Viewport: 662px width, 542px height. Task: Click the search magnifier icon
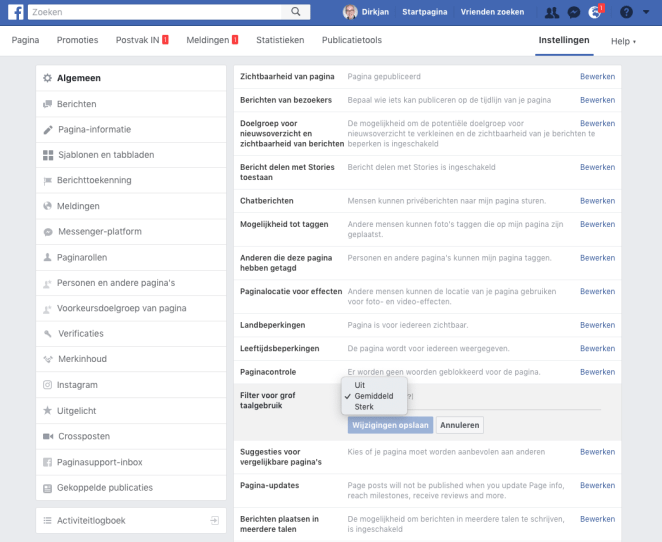click(x=296, y=12)
